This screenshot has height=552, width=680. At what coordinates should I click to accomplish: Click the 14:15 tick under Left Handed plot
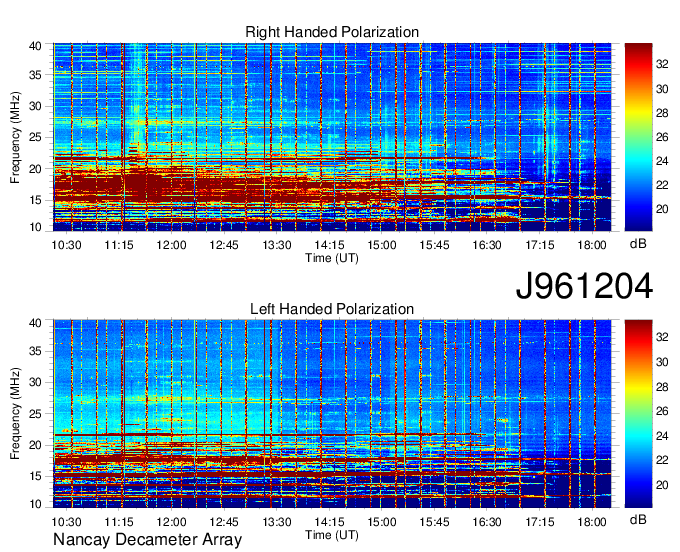[329, 522]
